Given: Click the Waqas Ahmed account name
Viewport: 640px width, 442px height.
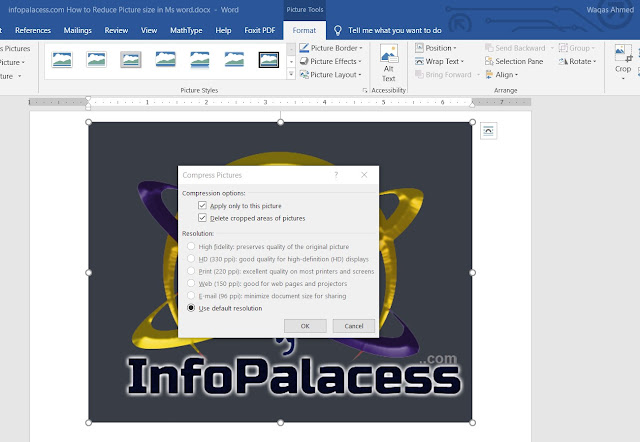Looking at the screenshot, I should point(610,10).
